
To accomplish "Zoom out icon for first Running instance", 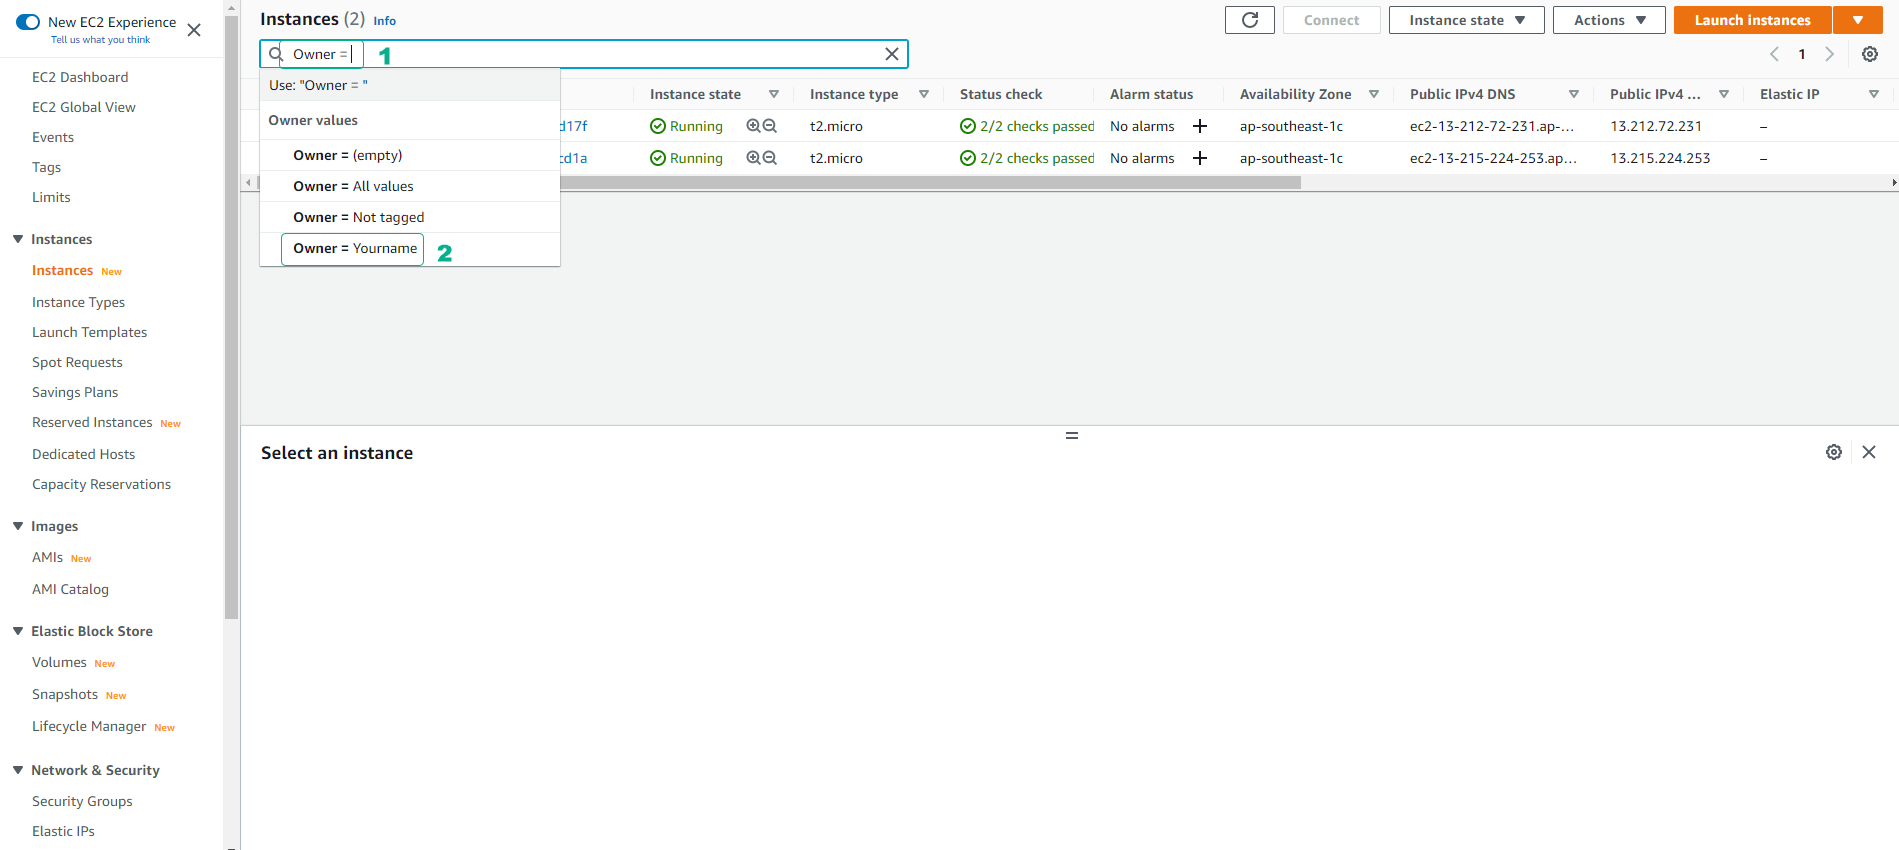I will (x=770, y=126).
